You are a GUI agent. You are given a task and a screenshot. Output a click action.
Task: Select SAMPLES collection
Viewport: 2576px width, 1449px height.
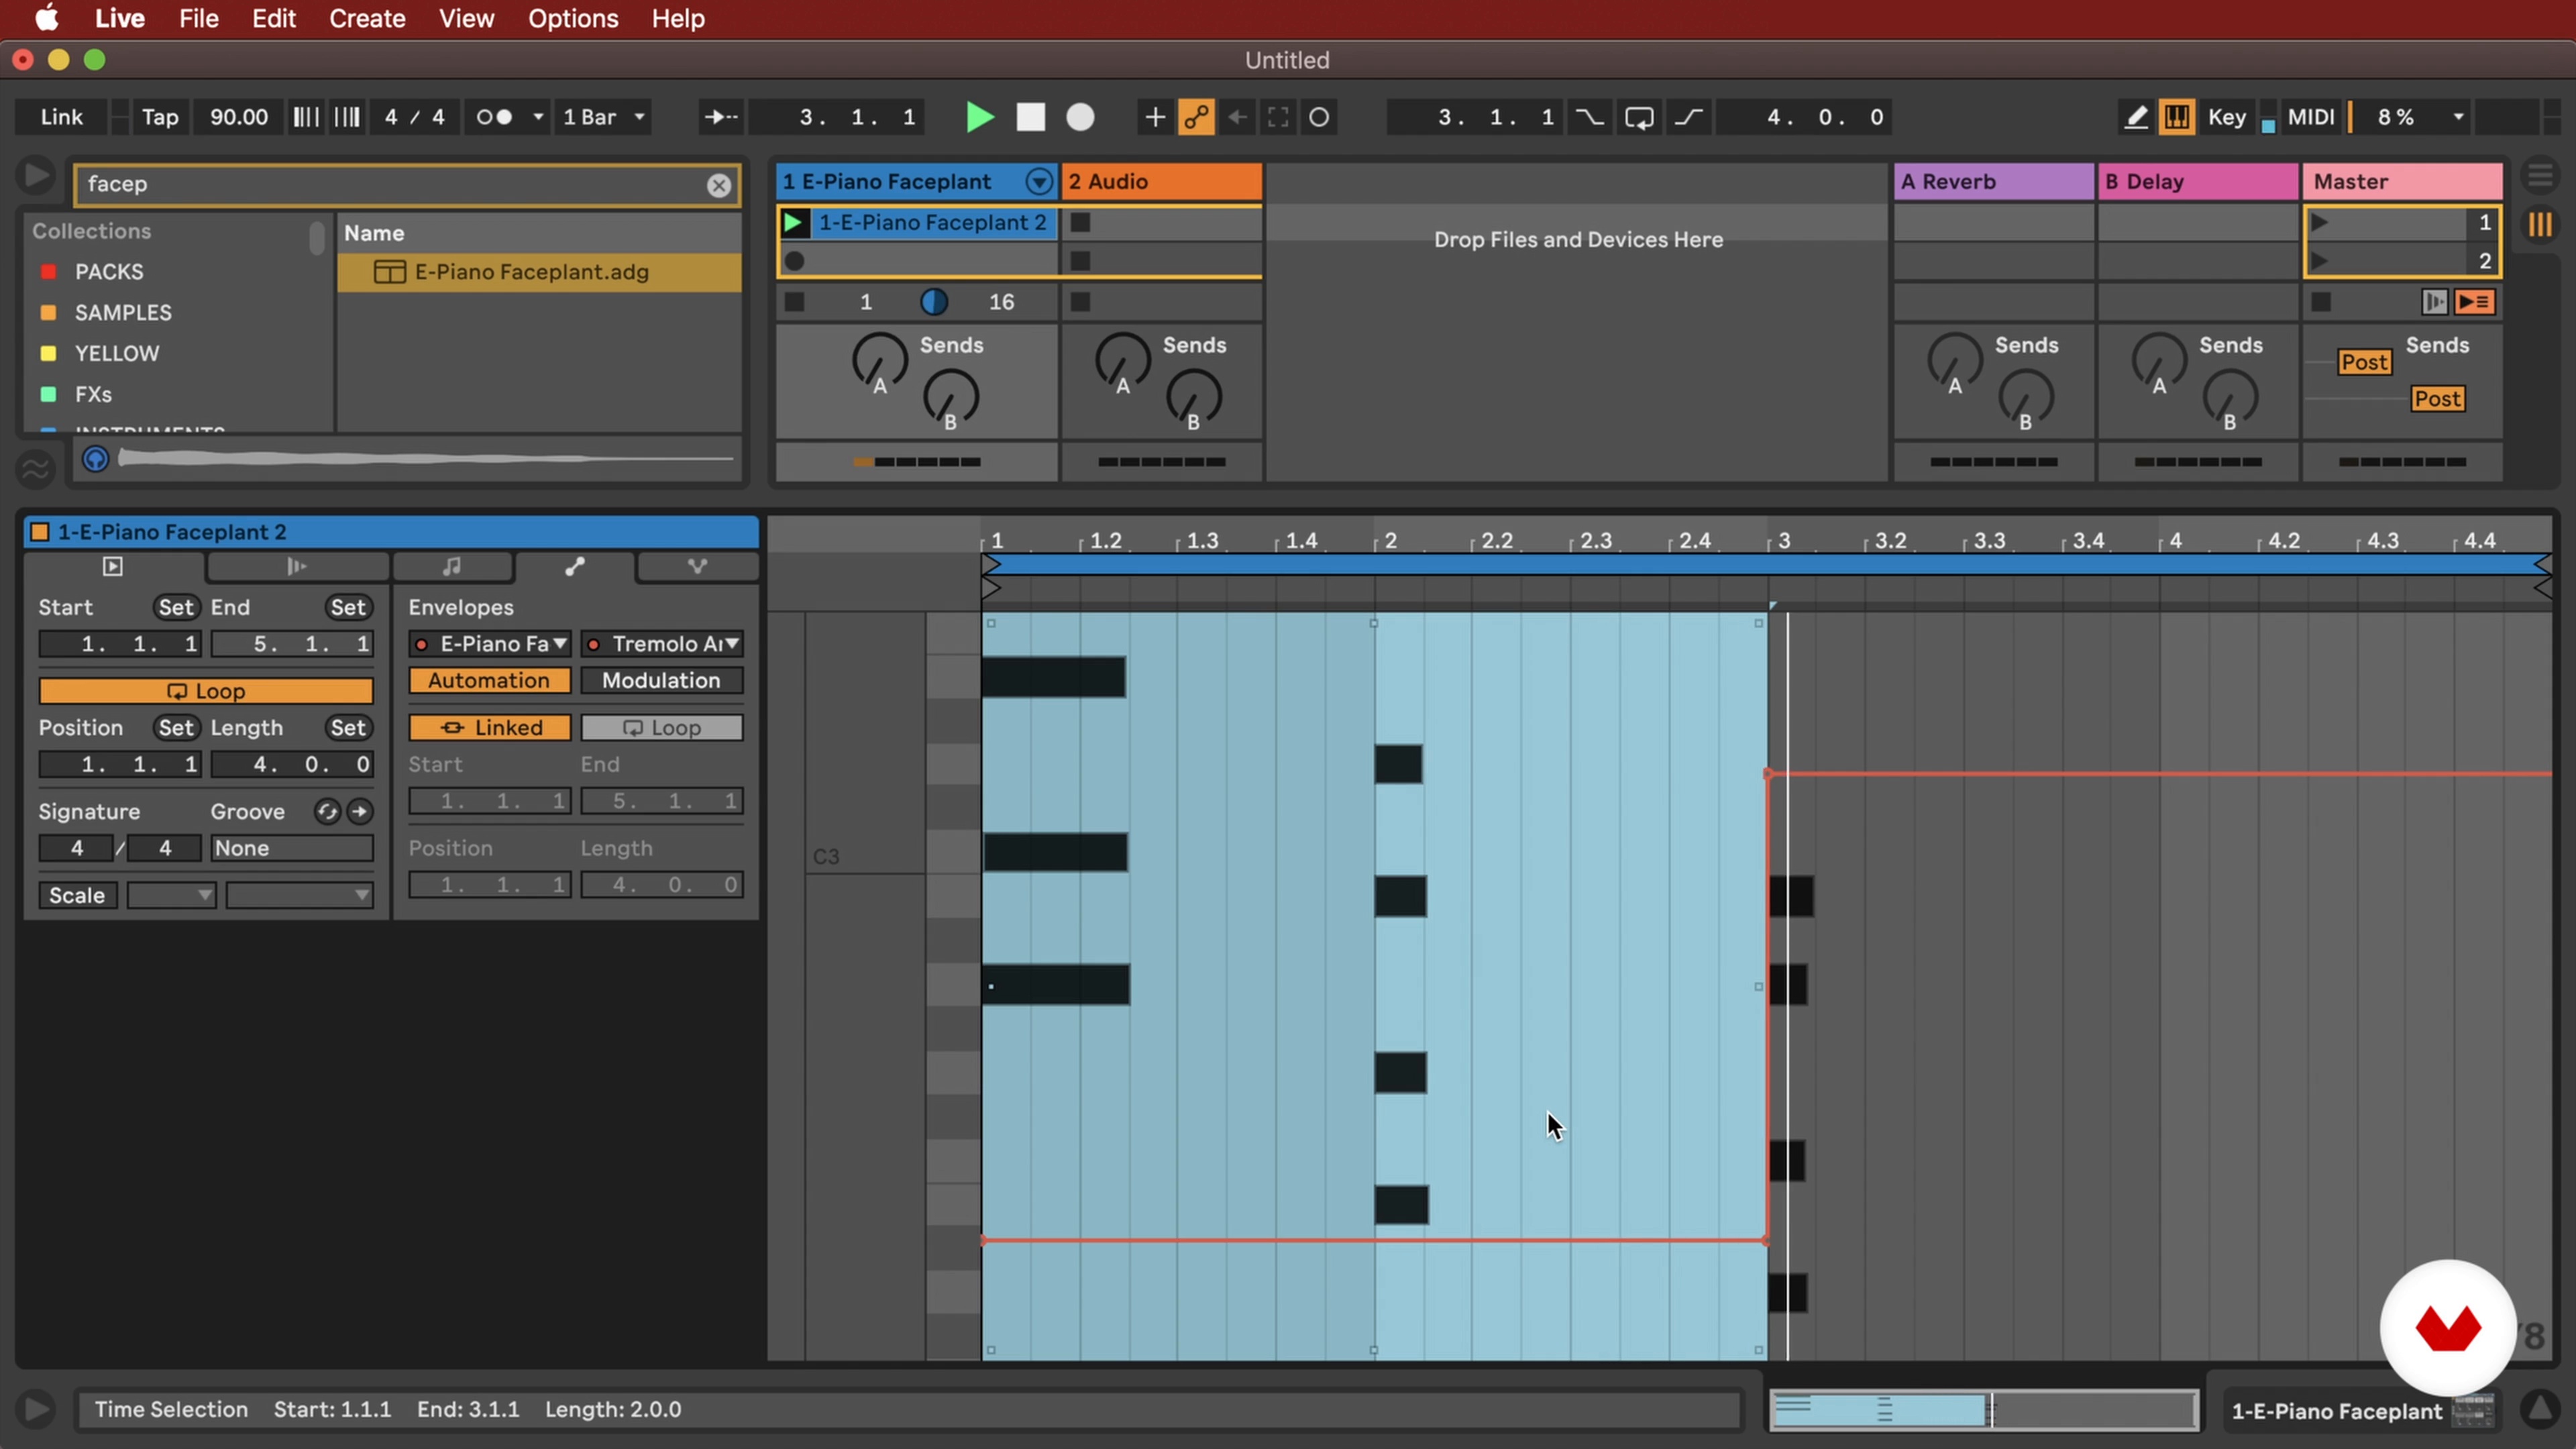click(123, 313)
